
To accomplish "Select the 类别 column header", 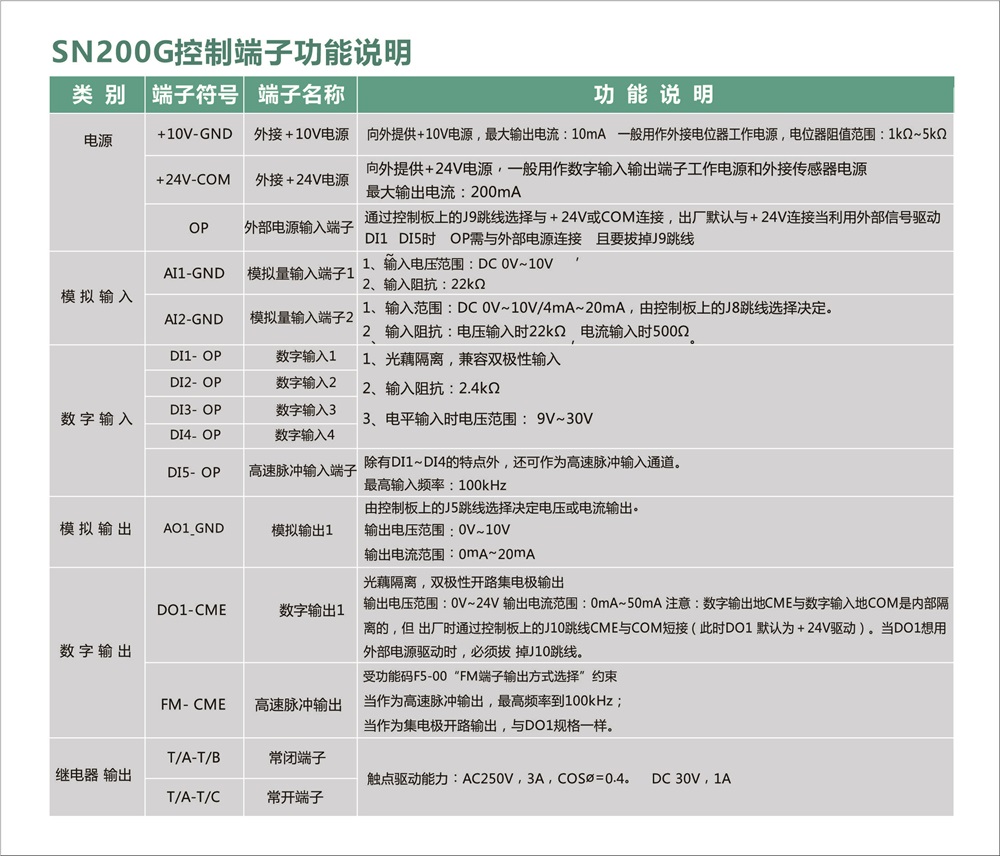I will [x=98, y=95].
